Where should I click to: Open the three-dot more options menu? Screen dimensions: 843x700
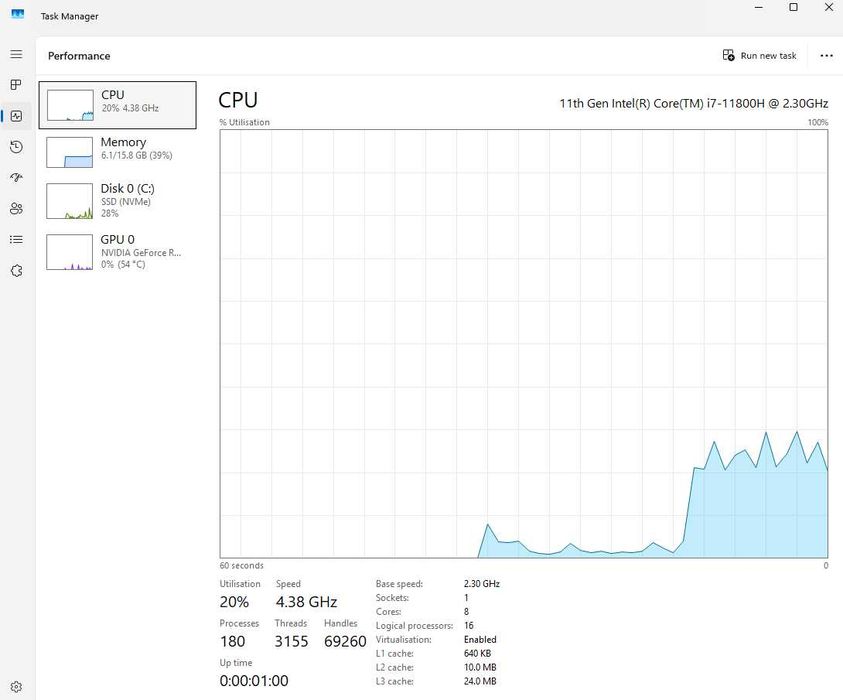pos(826,55)
